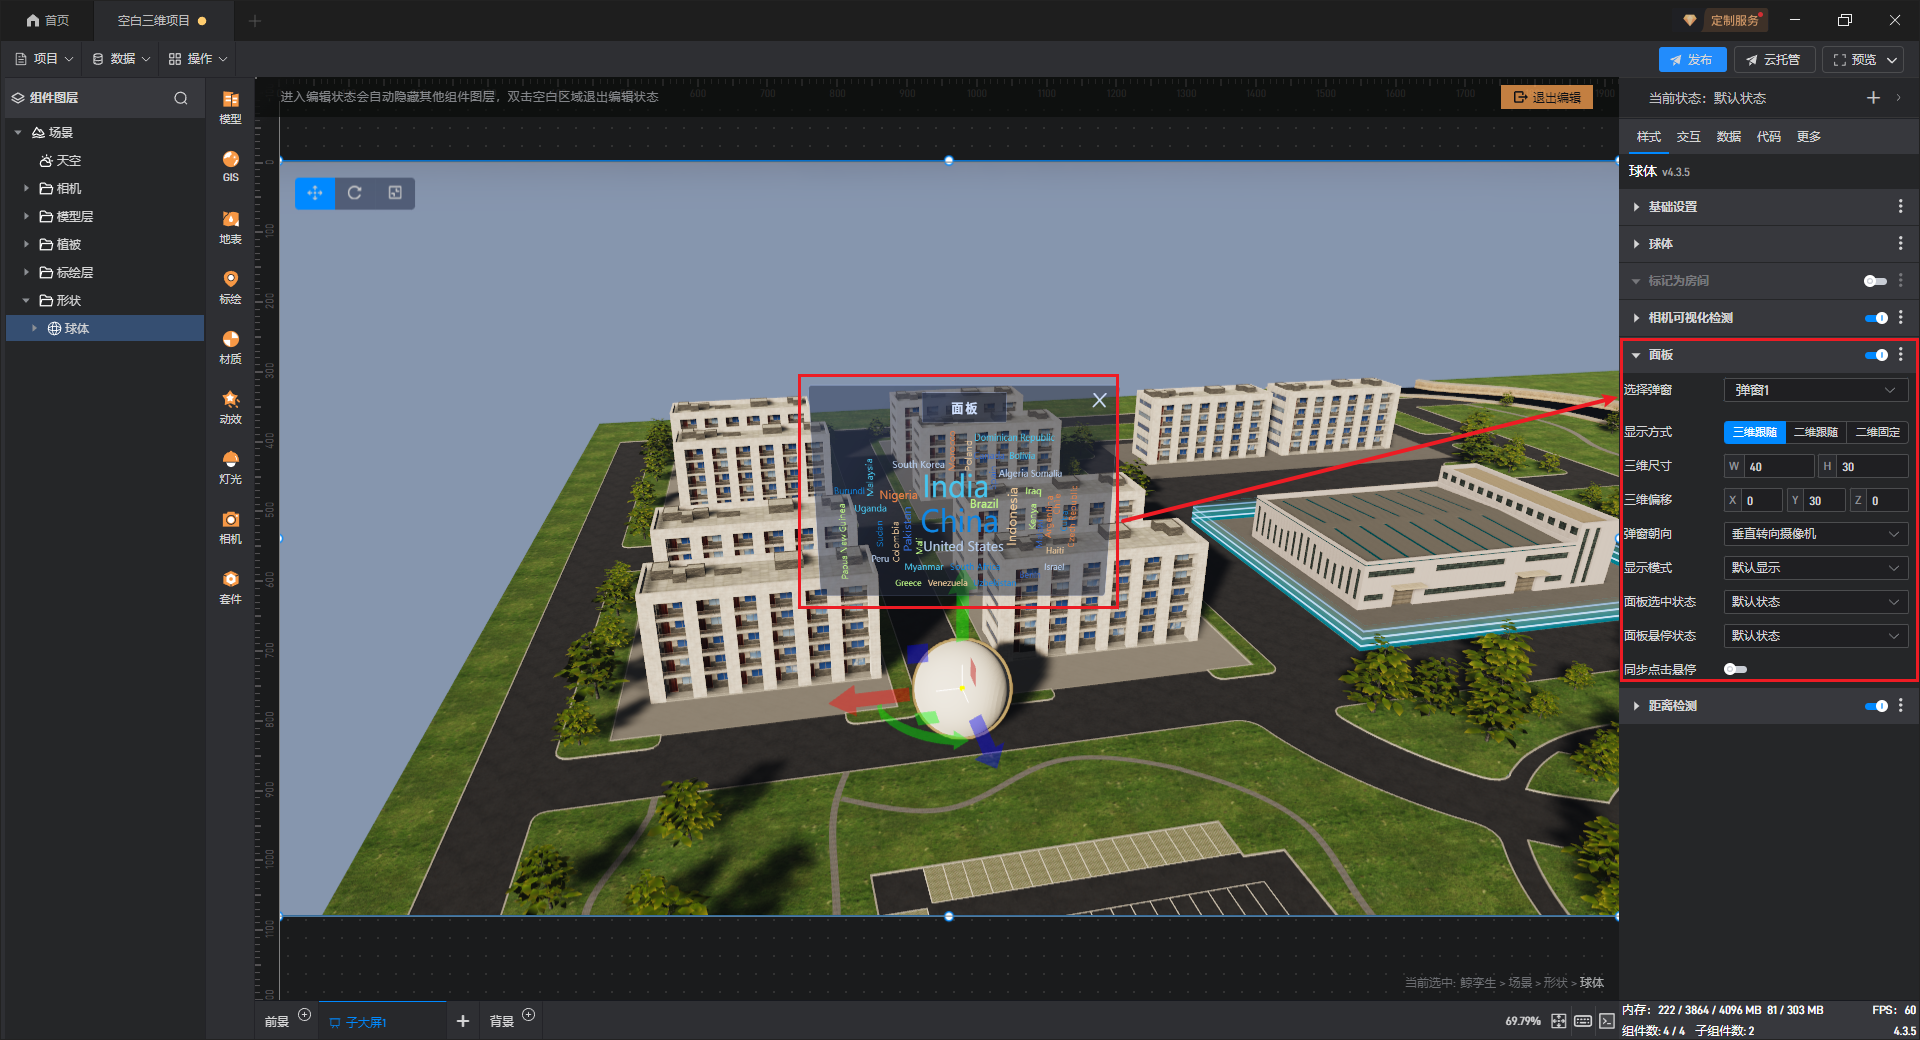
Task: Open the 地表 terrain category
Action: 230,226
